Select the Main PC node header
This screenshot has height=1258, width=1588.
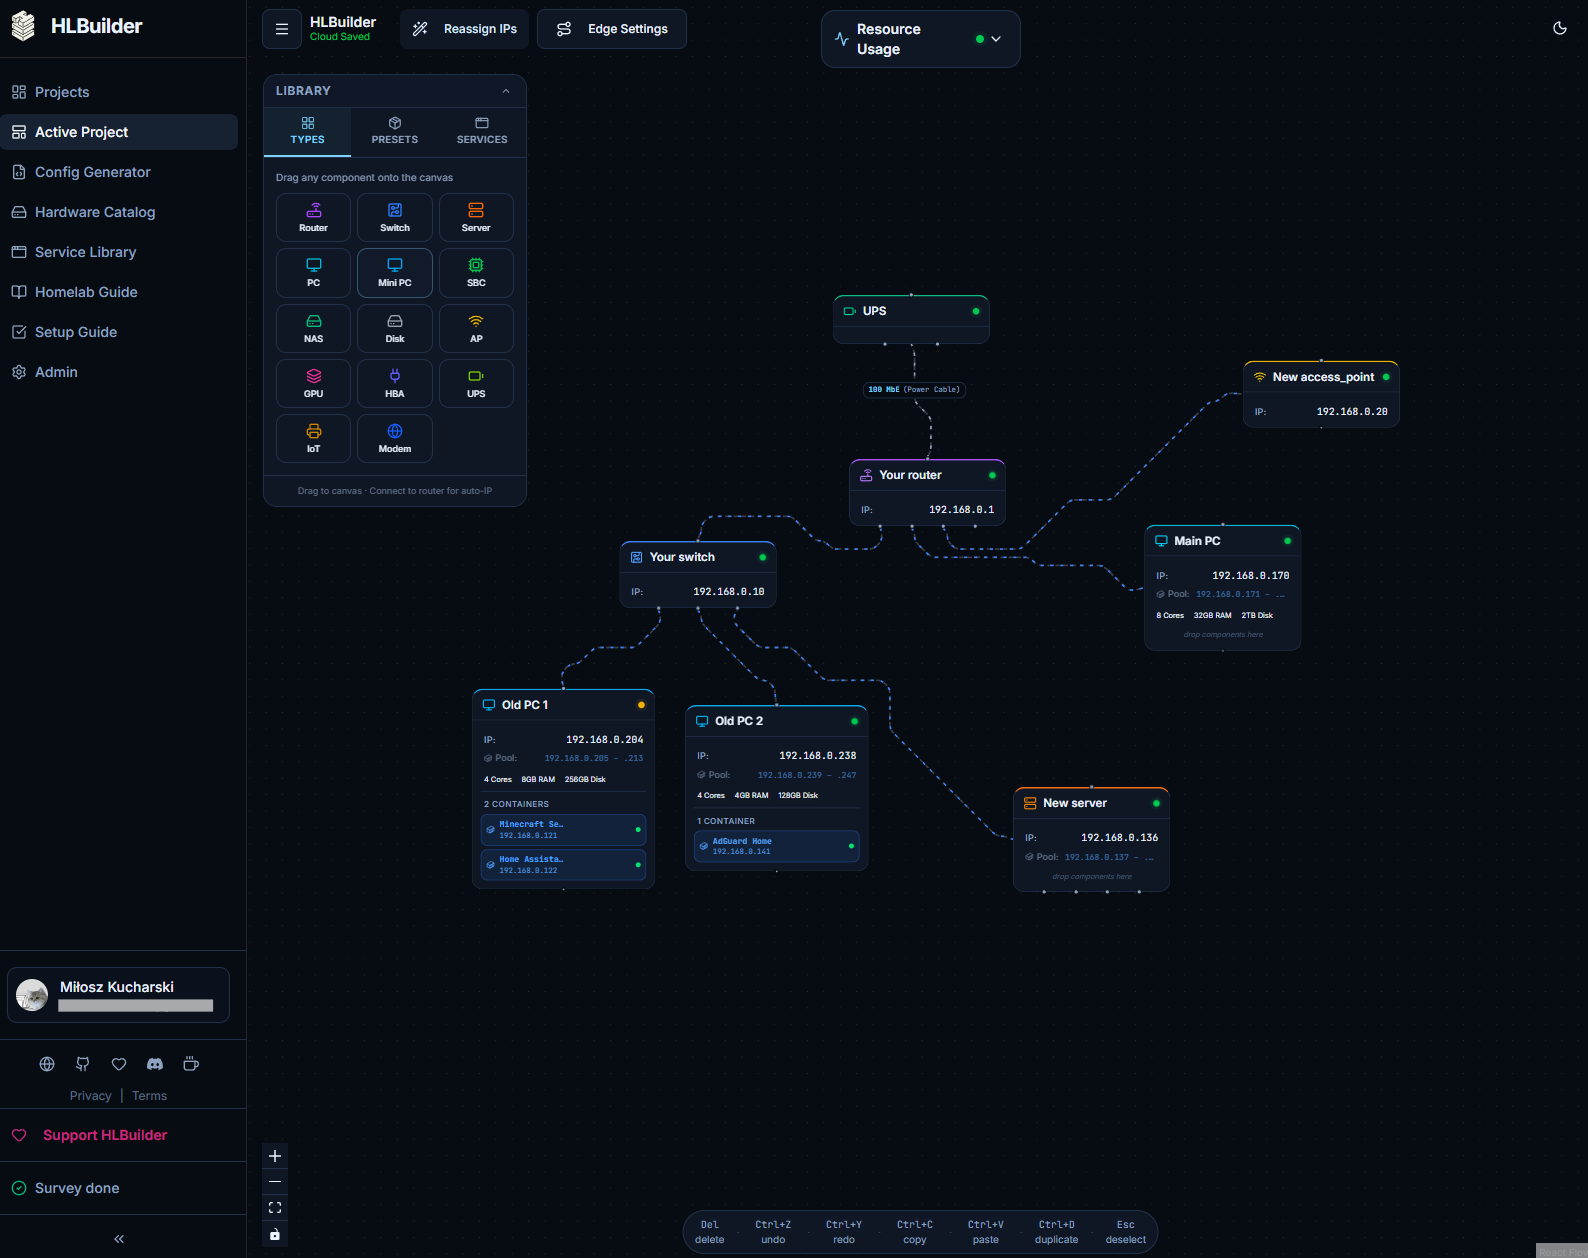coord(1222,541)
